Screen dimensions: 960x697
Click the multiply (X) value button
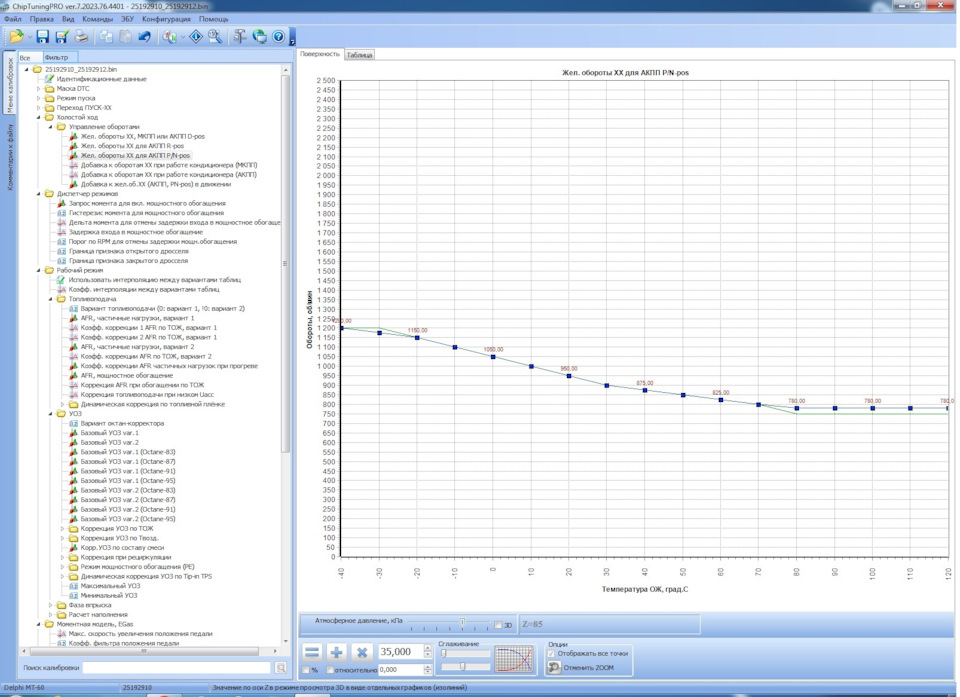coord(362,652)
